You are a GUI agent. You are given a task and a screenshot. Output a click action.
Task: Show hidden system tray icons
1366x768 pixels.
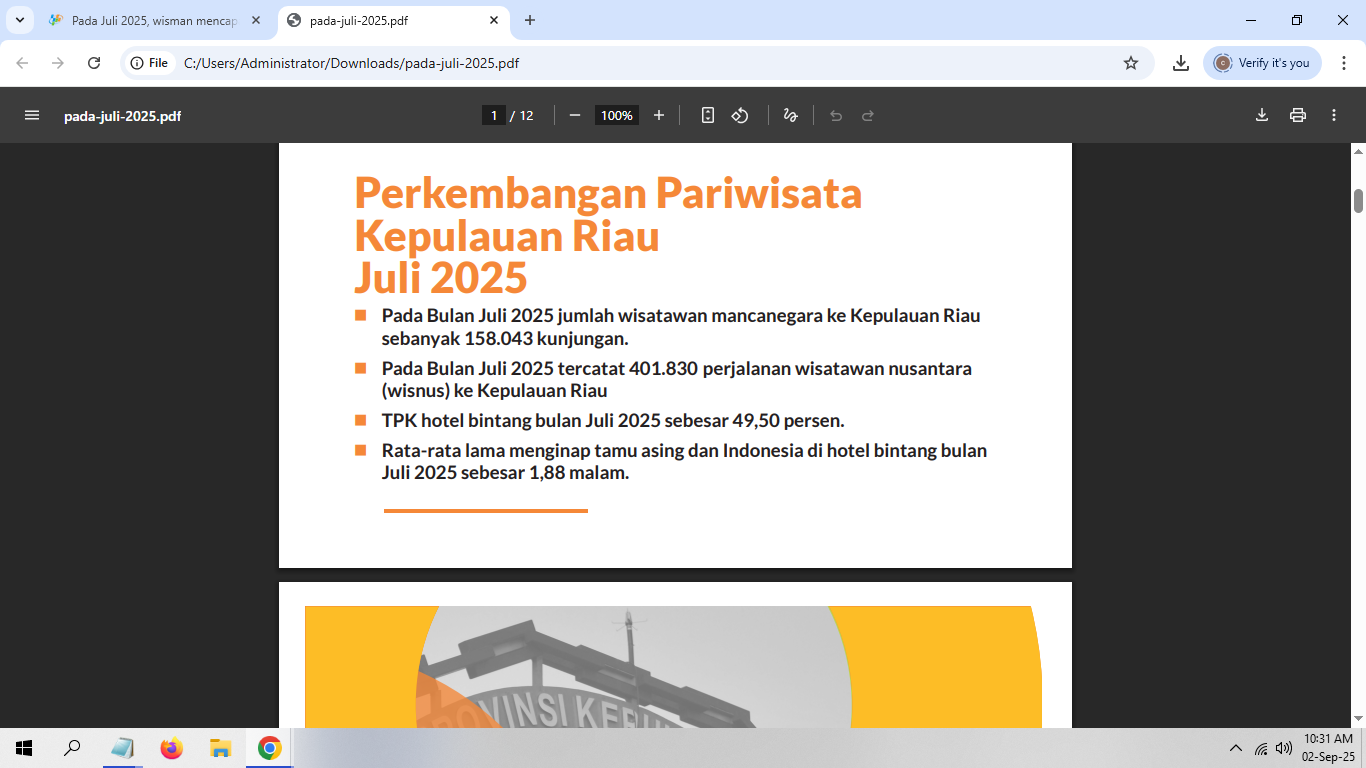click(x=1236, y=748)
